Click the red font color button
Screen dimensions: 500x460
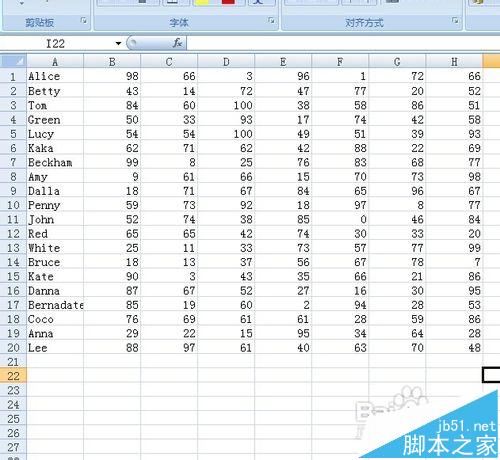[228, 3]
